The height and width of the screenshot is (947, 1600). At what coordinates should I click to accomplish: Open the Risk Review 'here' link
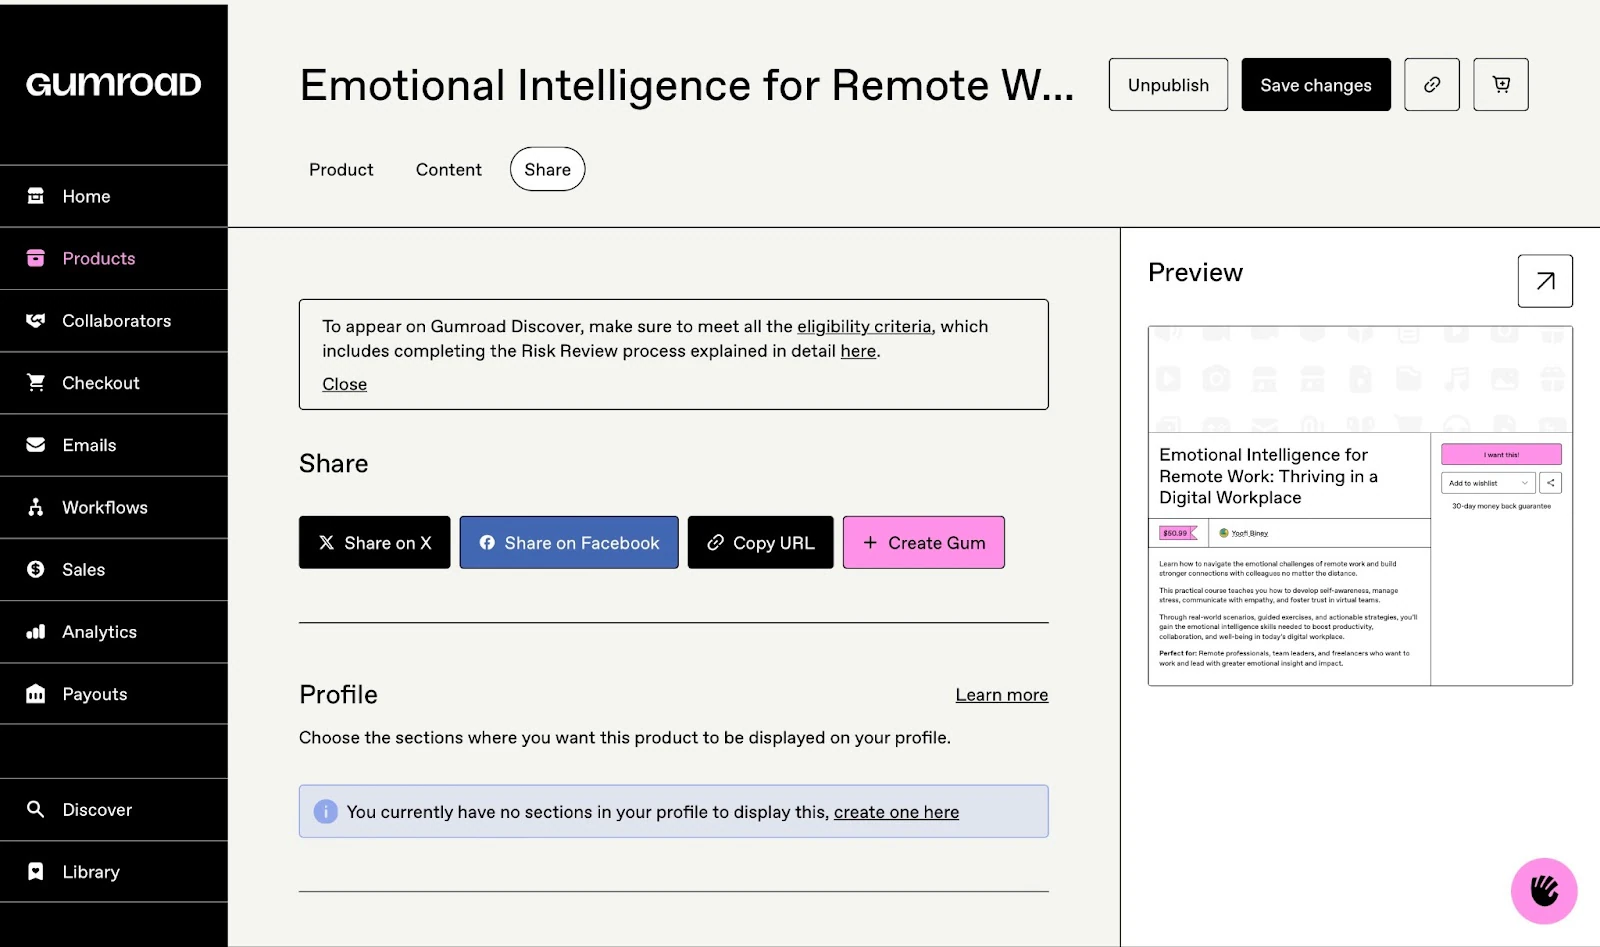858,351
